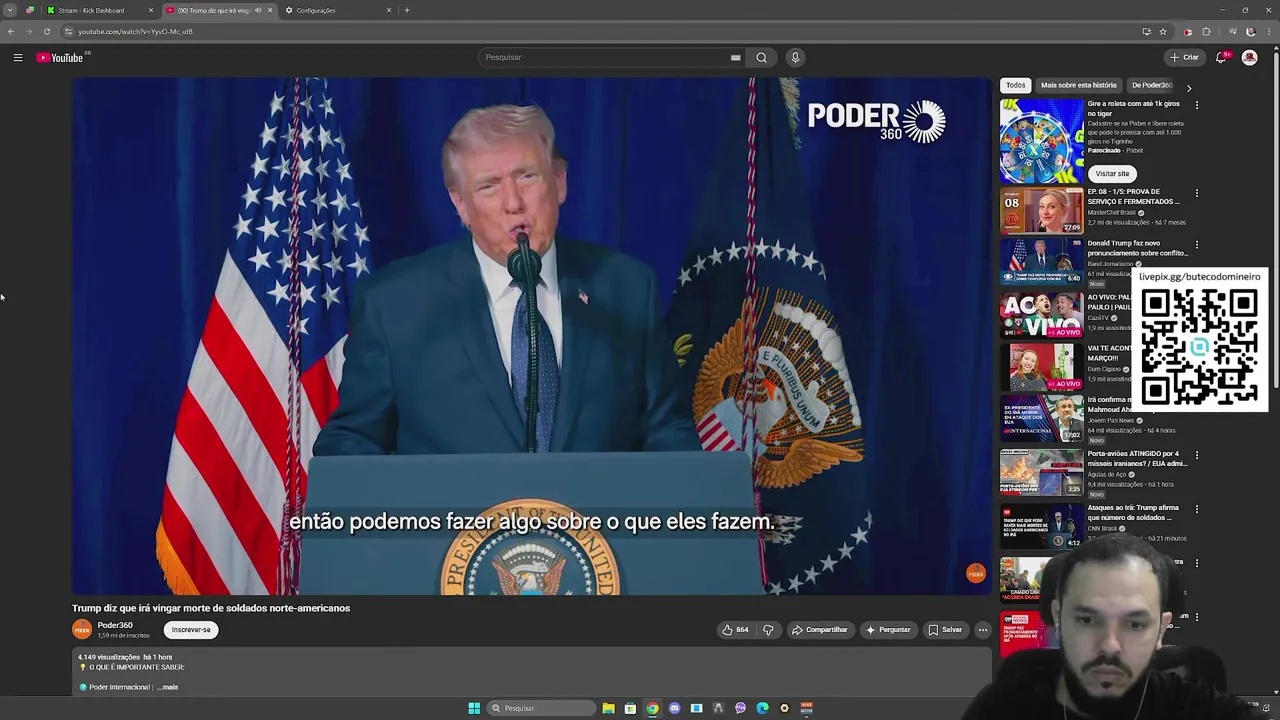Screen dimensions: 1280x720
Task: Go back in browser history
Action: (11, 31)
